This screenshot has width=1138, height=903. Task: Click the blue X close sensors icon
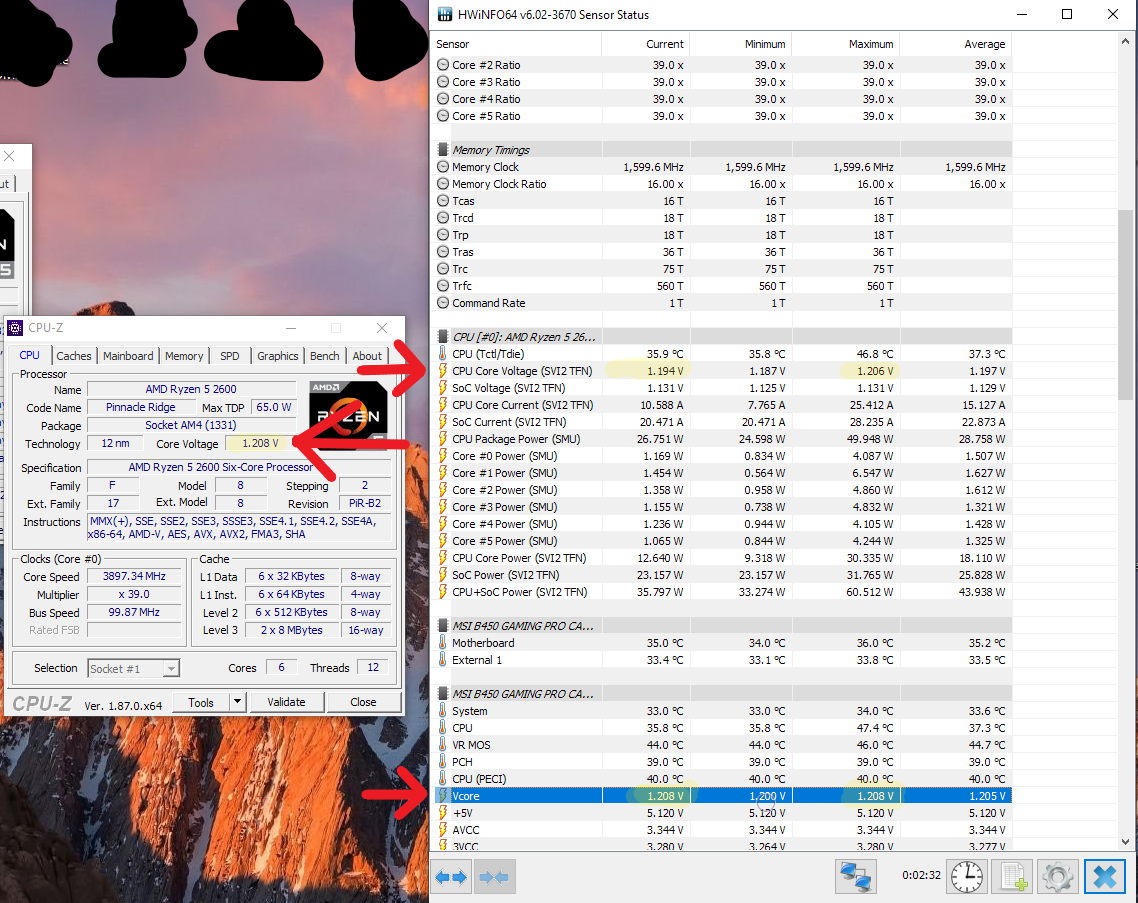pyautogui.click(x=1105, y=876)
